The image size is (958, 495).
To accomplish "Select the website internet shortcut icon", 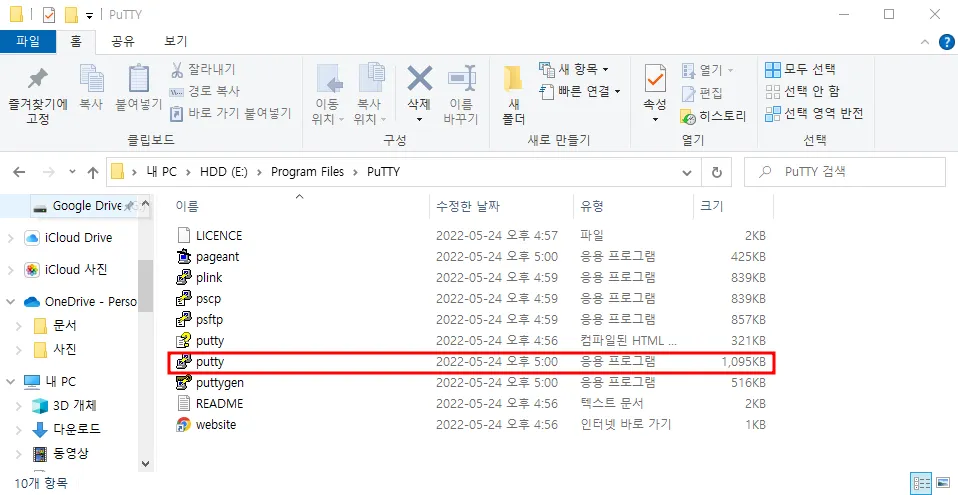I will [184, 425].
